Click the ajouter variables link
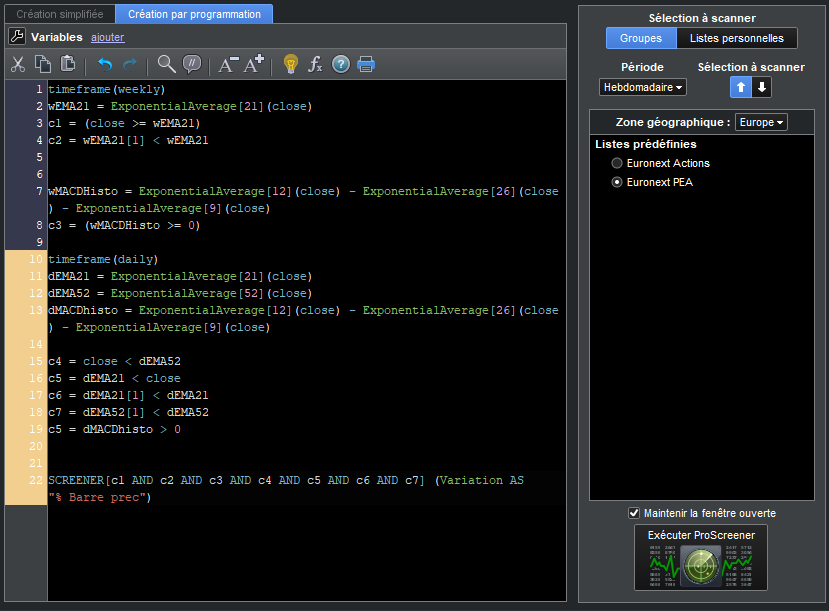Image resolution: width=829 pixels, height=611 pixels. 107,37
